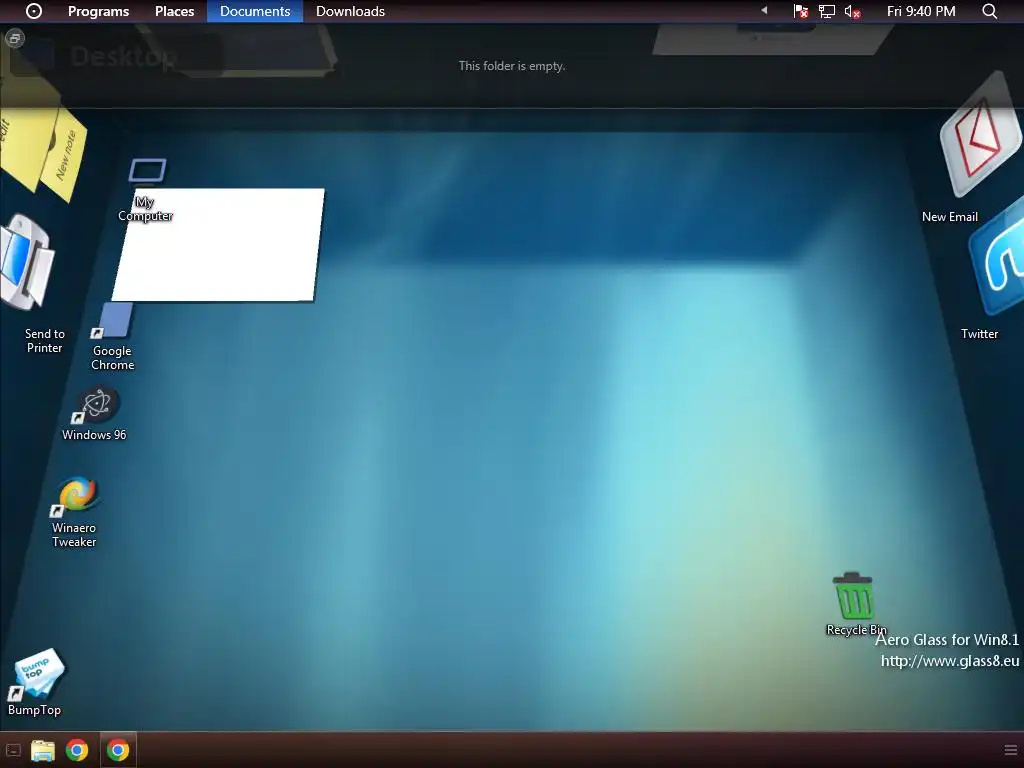Open the Action Center flag icon
Viewport: 1024px width, 768px height.
[x=801, y=11]
